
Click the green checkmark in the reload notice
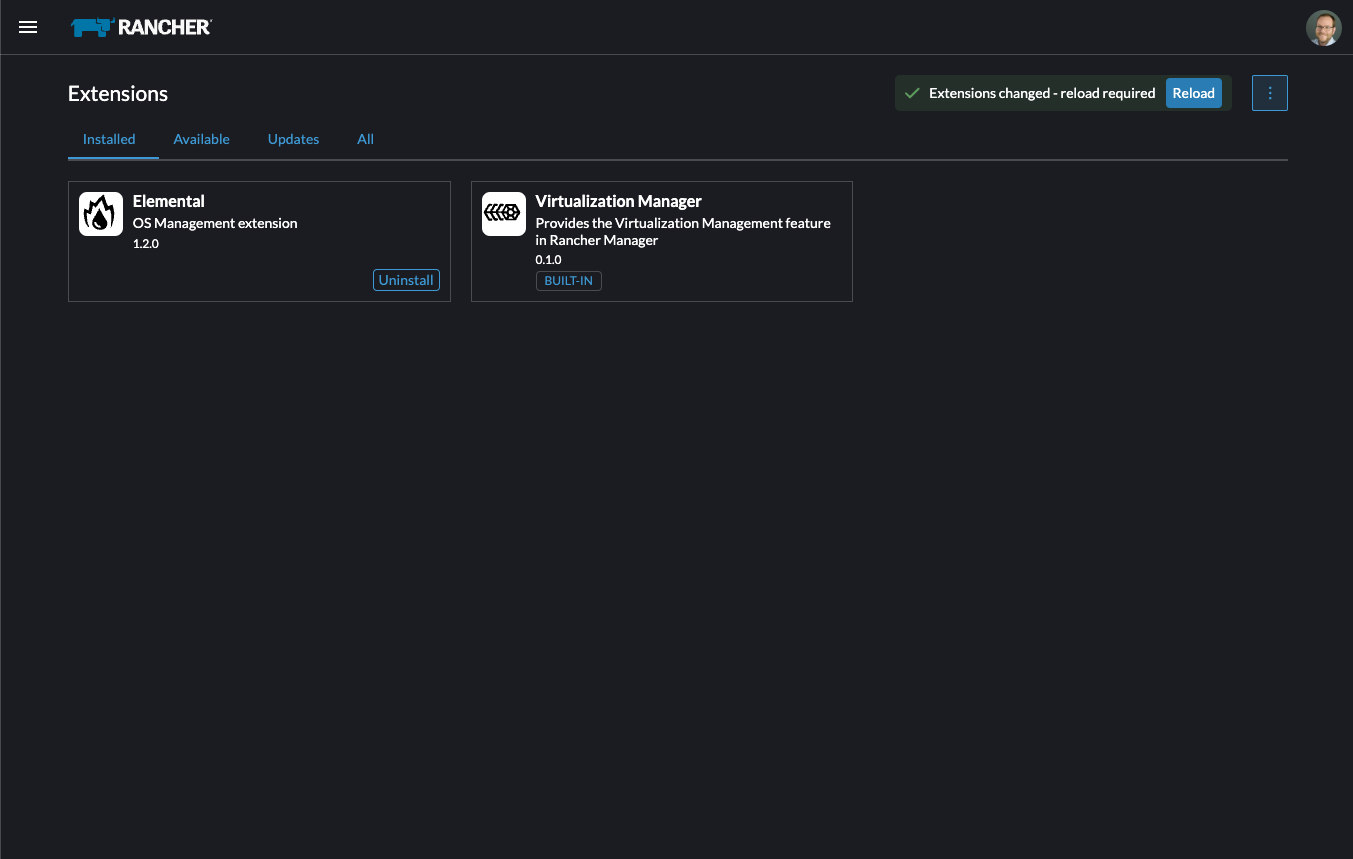(x=911, y=93)
